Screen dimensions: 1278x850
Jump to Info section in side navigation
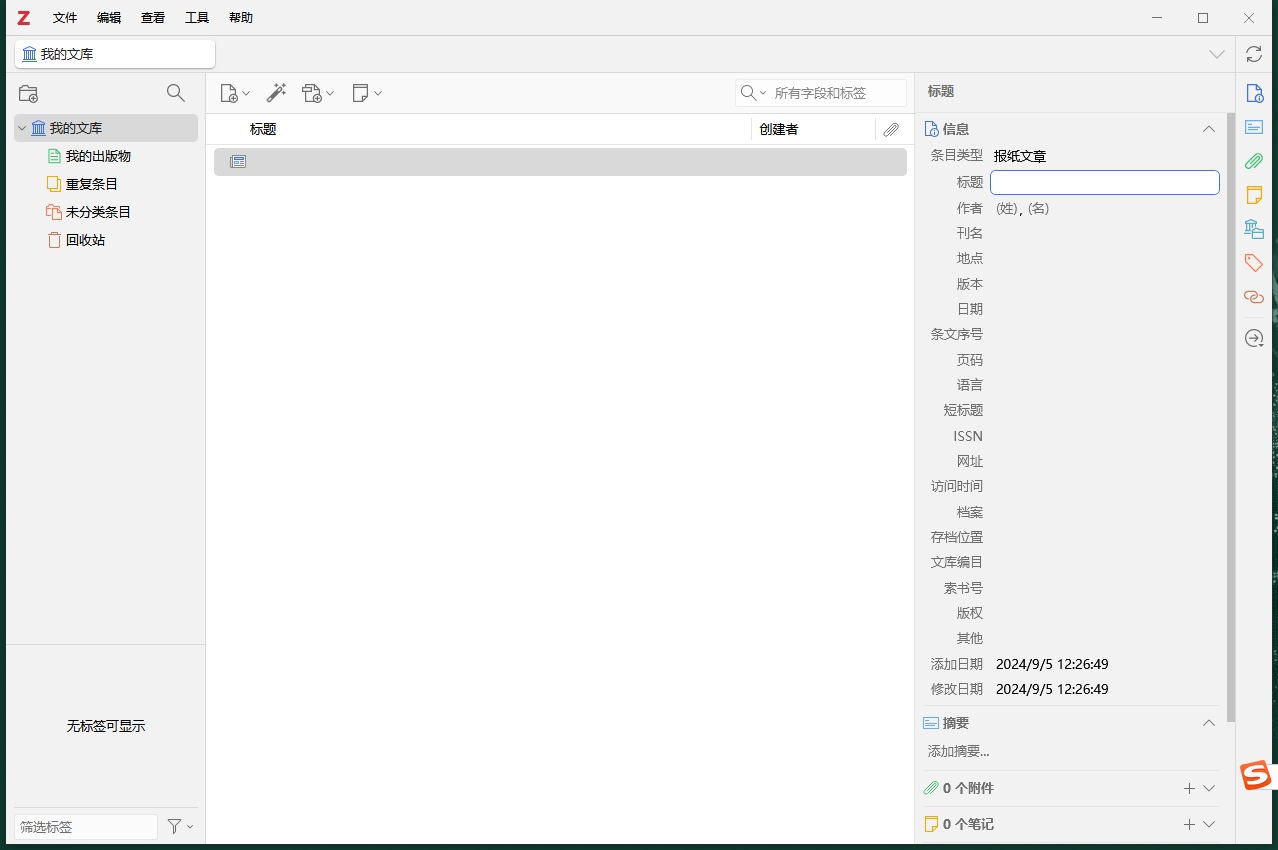pos(1254,93)
